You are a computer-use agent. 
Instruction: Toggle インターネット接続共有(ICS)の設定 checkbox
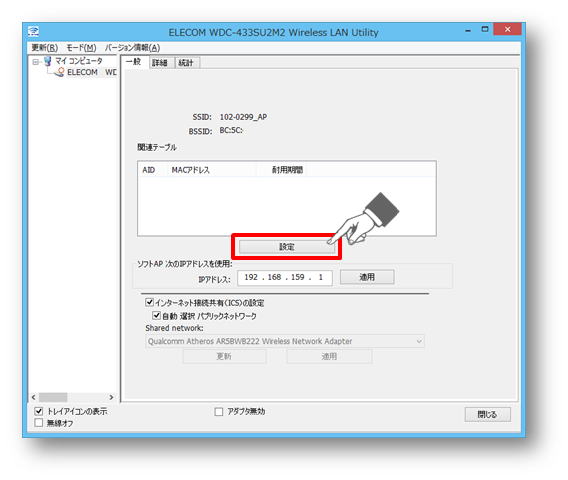(x=149, y=302)
